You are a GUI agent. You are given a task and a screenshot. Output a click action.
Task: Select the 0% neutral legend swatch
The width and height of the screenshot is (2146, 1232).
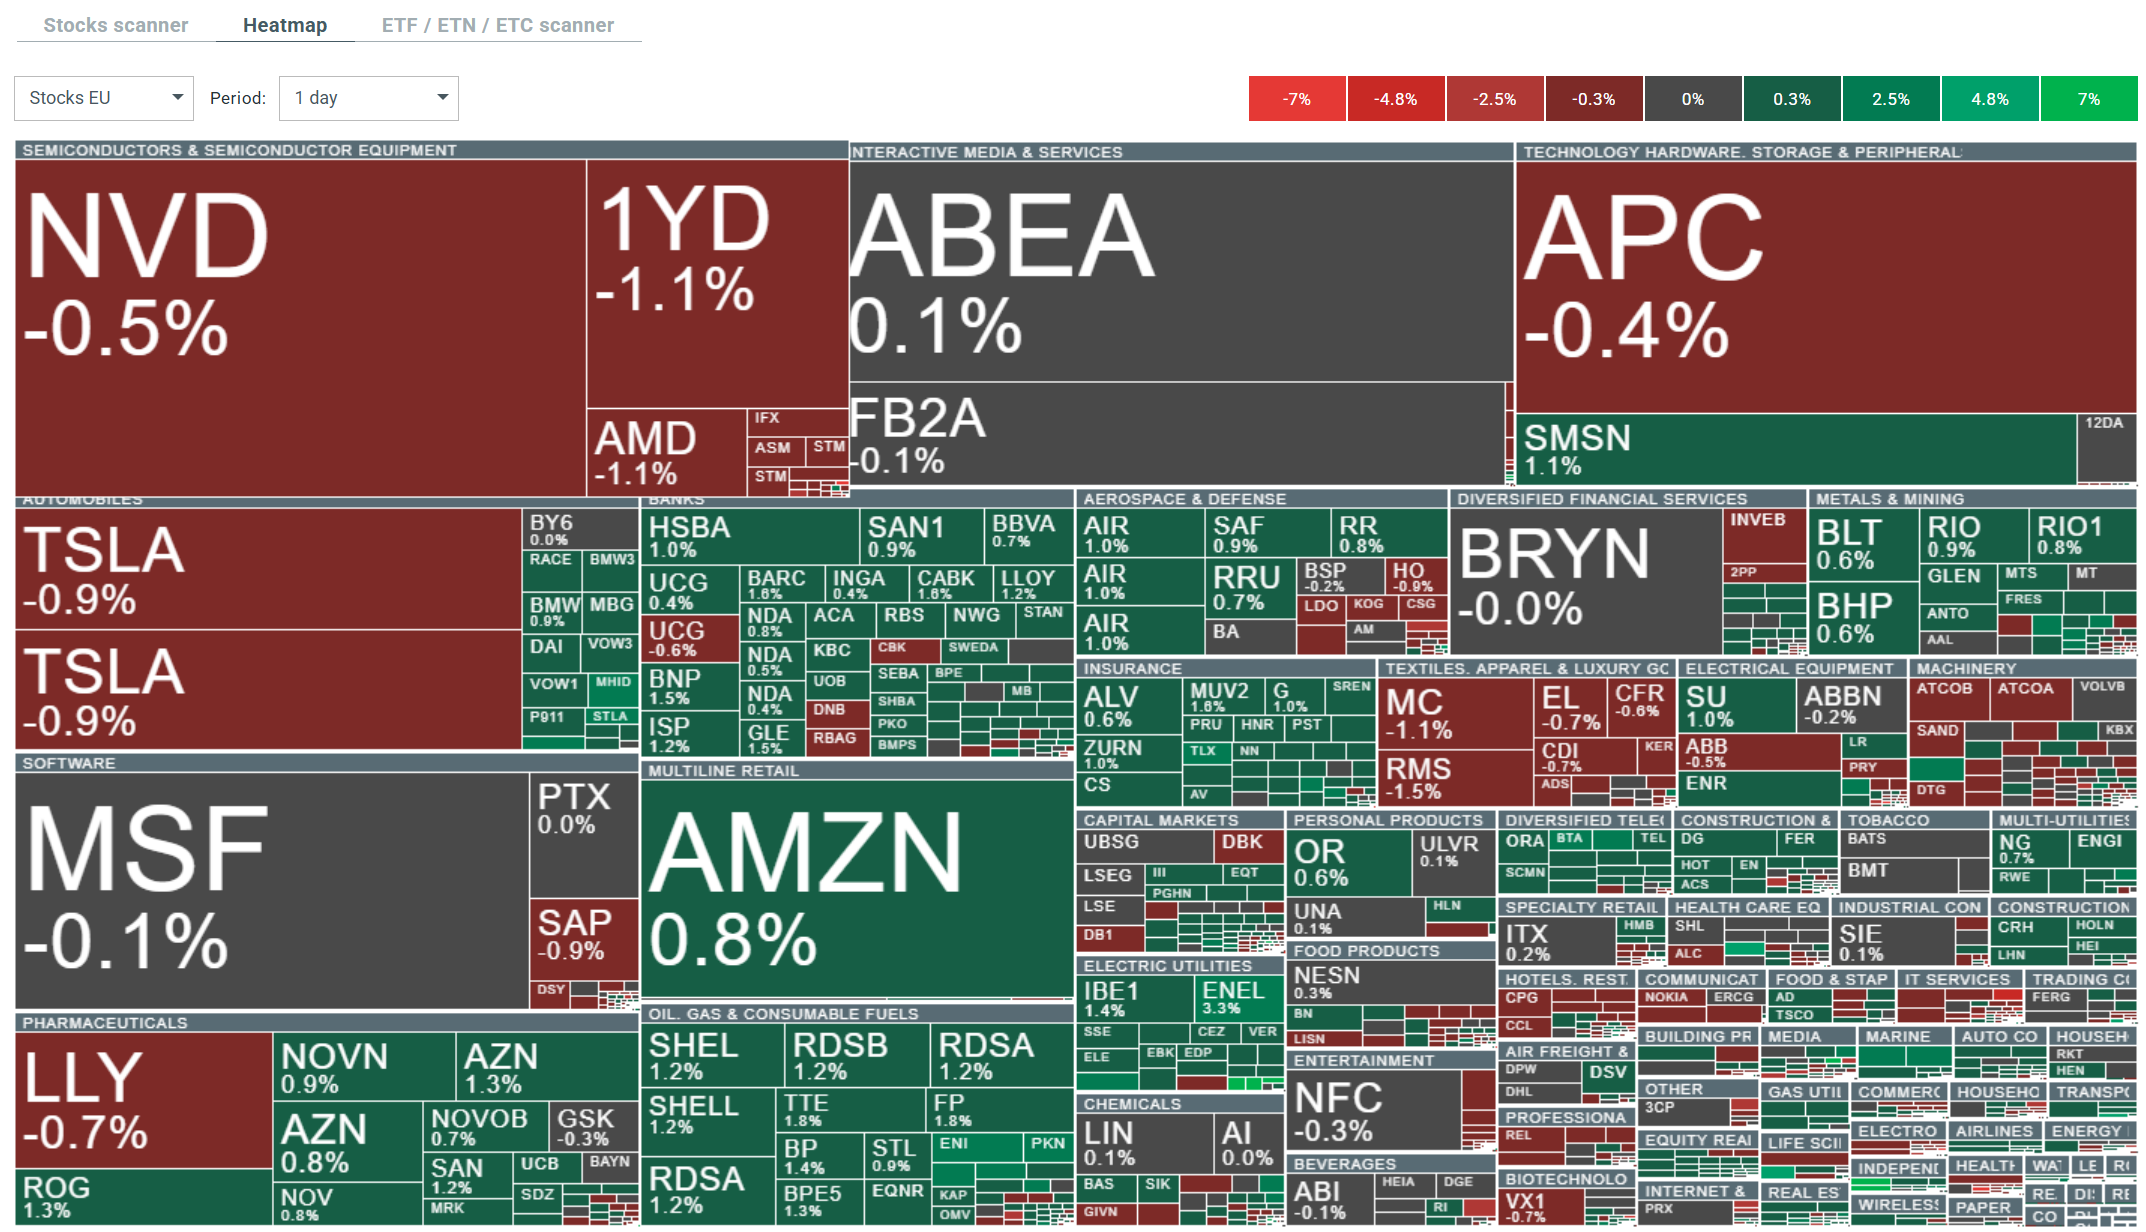[x=1692, y=99]
